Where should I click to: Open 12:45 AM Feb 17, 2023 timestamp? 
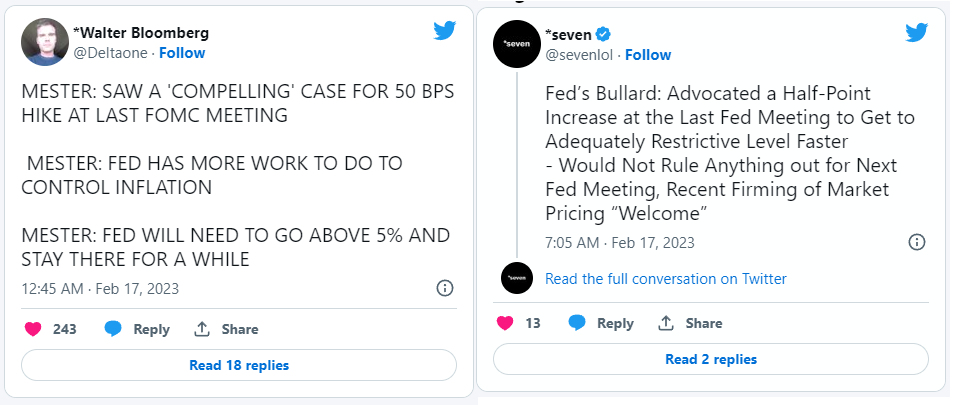click(x=100, y=288)
